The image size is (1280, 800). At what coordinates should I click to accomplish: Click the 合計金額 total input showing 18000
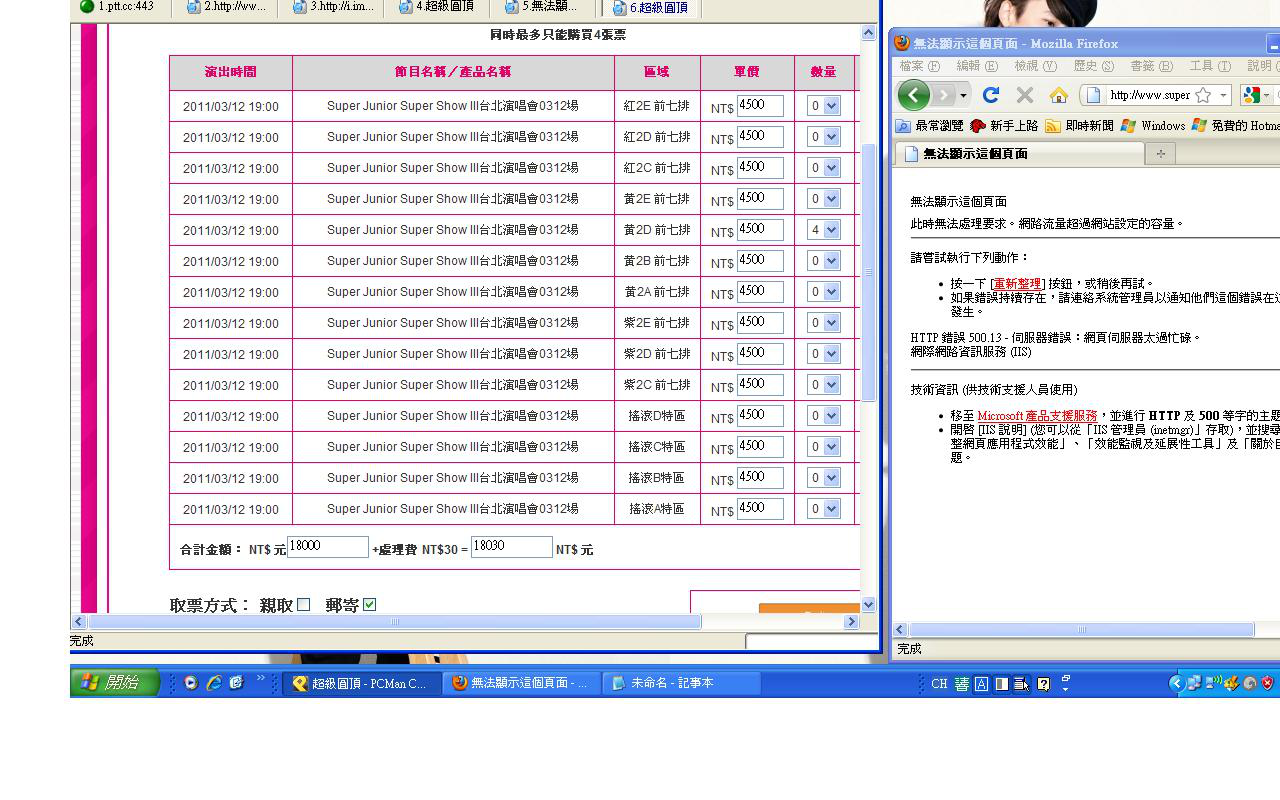(x=328, y=547)
